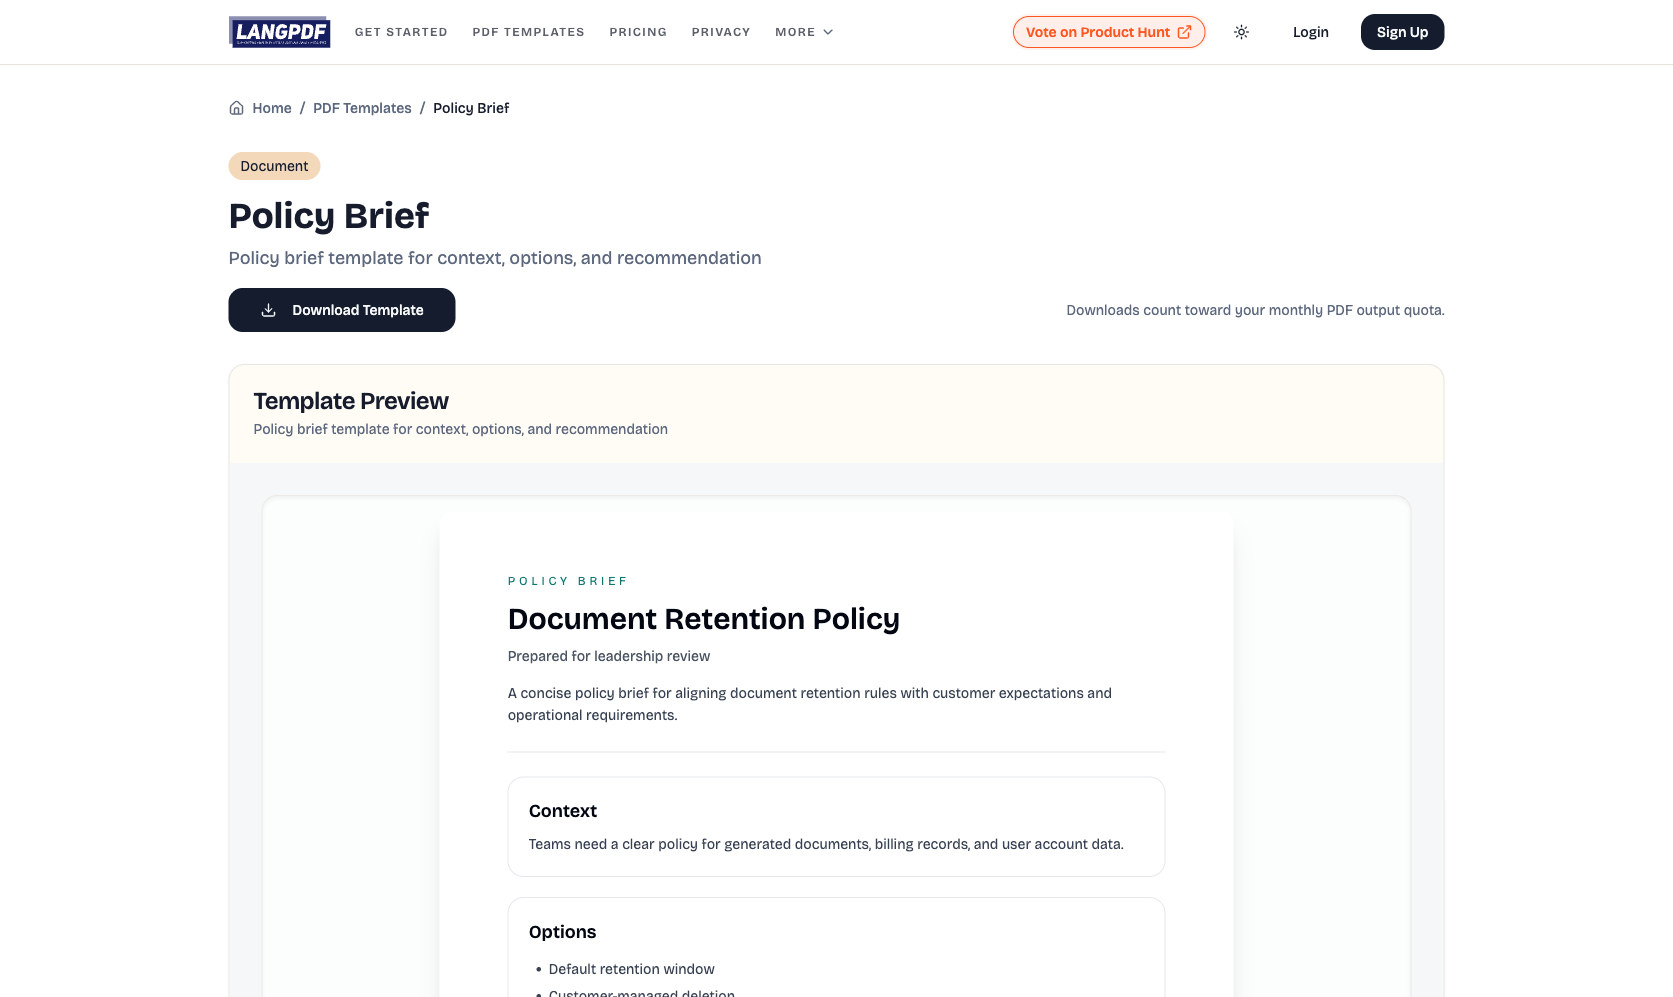Screen dimensions: 1673x997
Task: Click the Sign Up button
Action: tap(1402, 32)
